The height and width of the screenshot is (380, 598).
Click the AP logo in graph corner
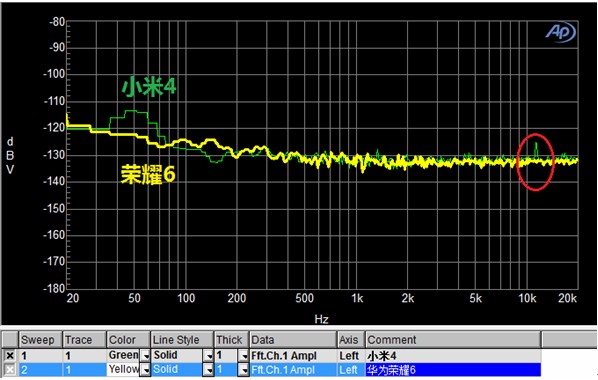click(x=561, y=32)
